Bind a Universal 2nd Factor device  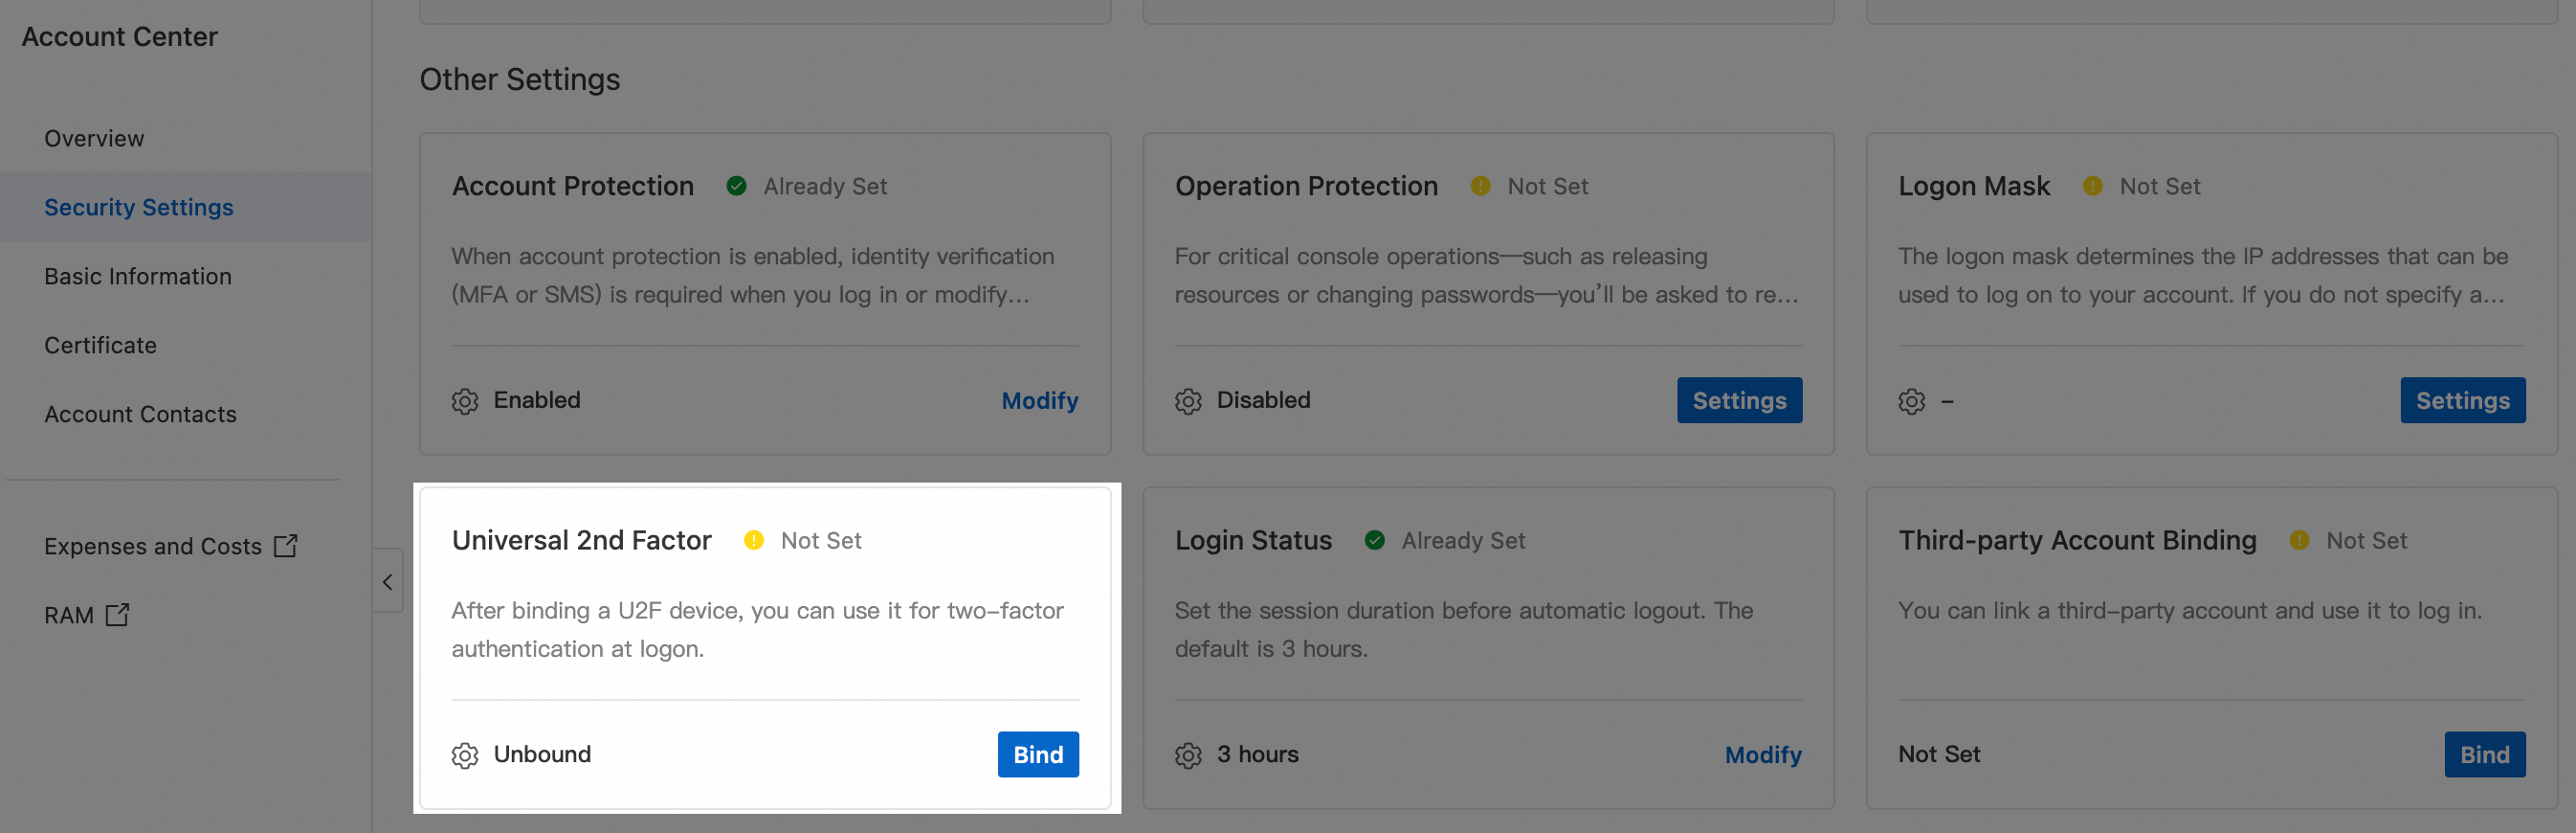point(1037,755)
